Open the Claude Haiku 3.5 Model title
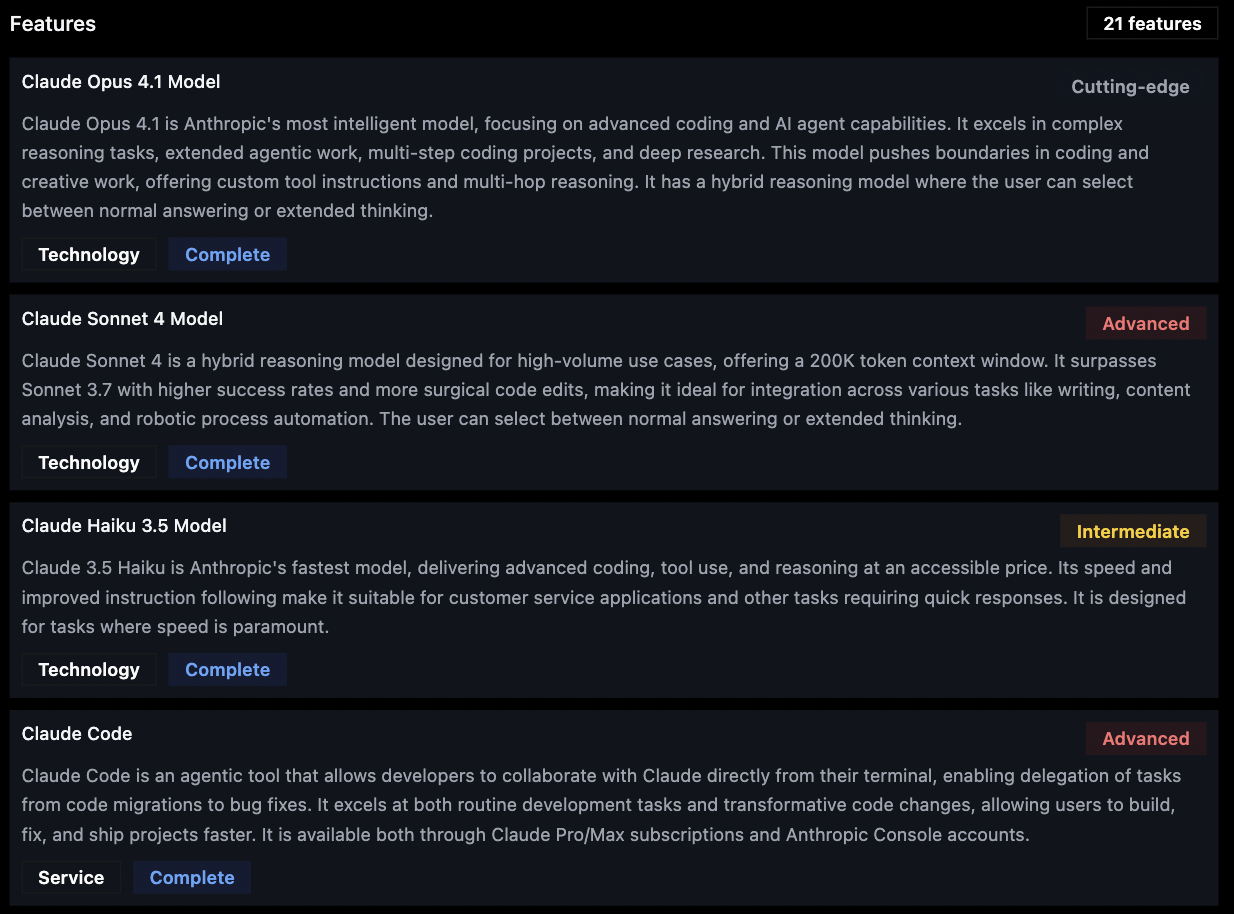The height and width of the screenshot is (914, 1234). [x=124, y=526]
